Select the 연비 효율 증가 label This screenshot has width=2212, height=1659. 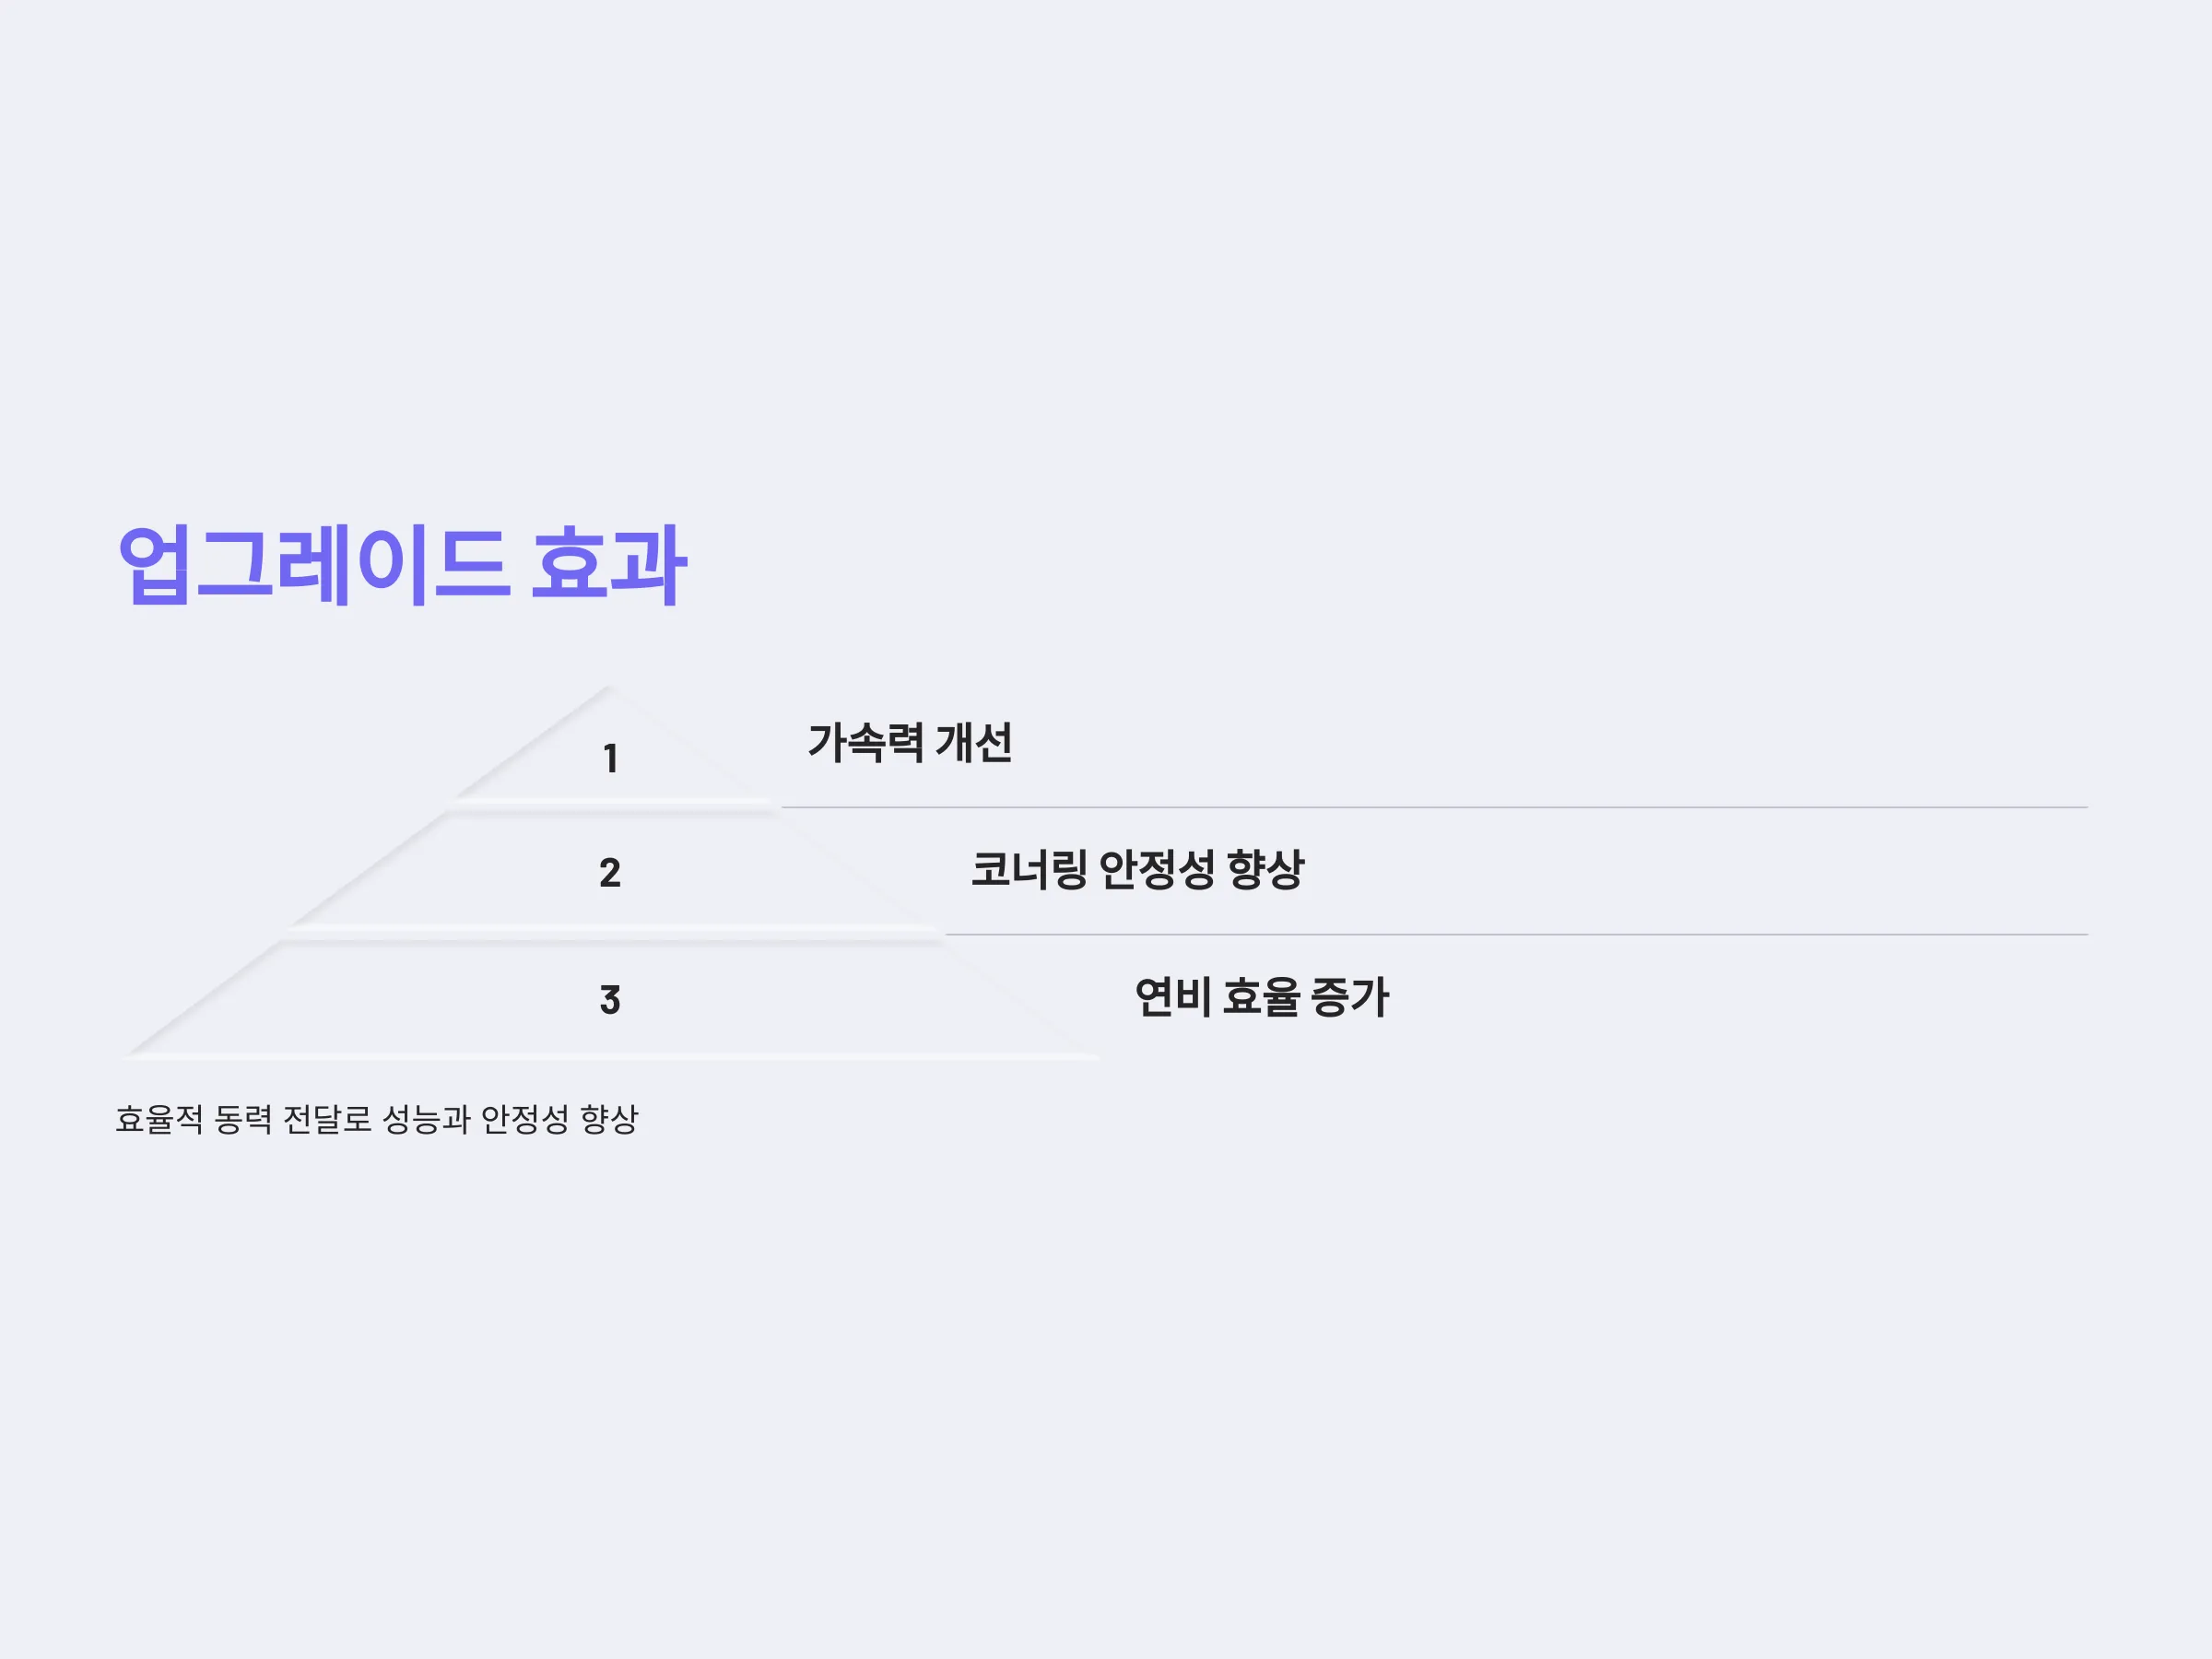pyautogui.click(x=1262, y=997)
